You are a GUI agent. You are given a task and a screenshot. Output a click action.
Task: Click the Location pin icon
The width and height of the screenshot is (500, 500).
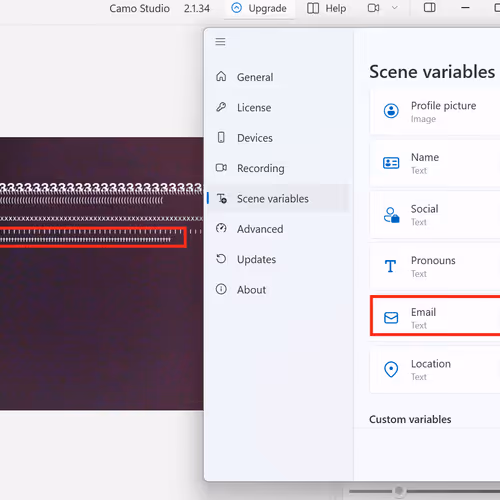pos(391,369)
